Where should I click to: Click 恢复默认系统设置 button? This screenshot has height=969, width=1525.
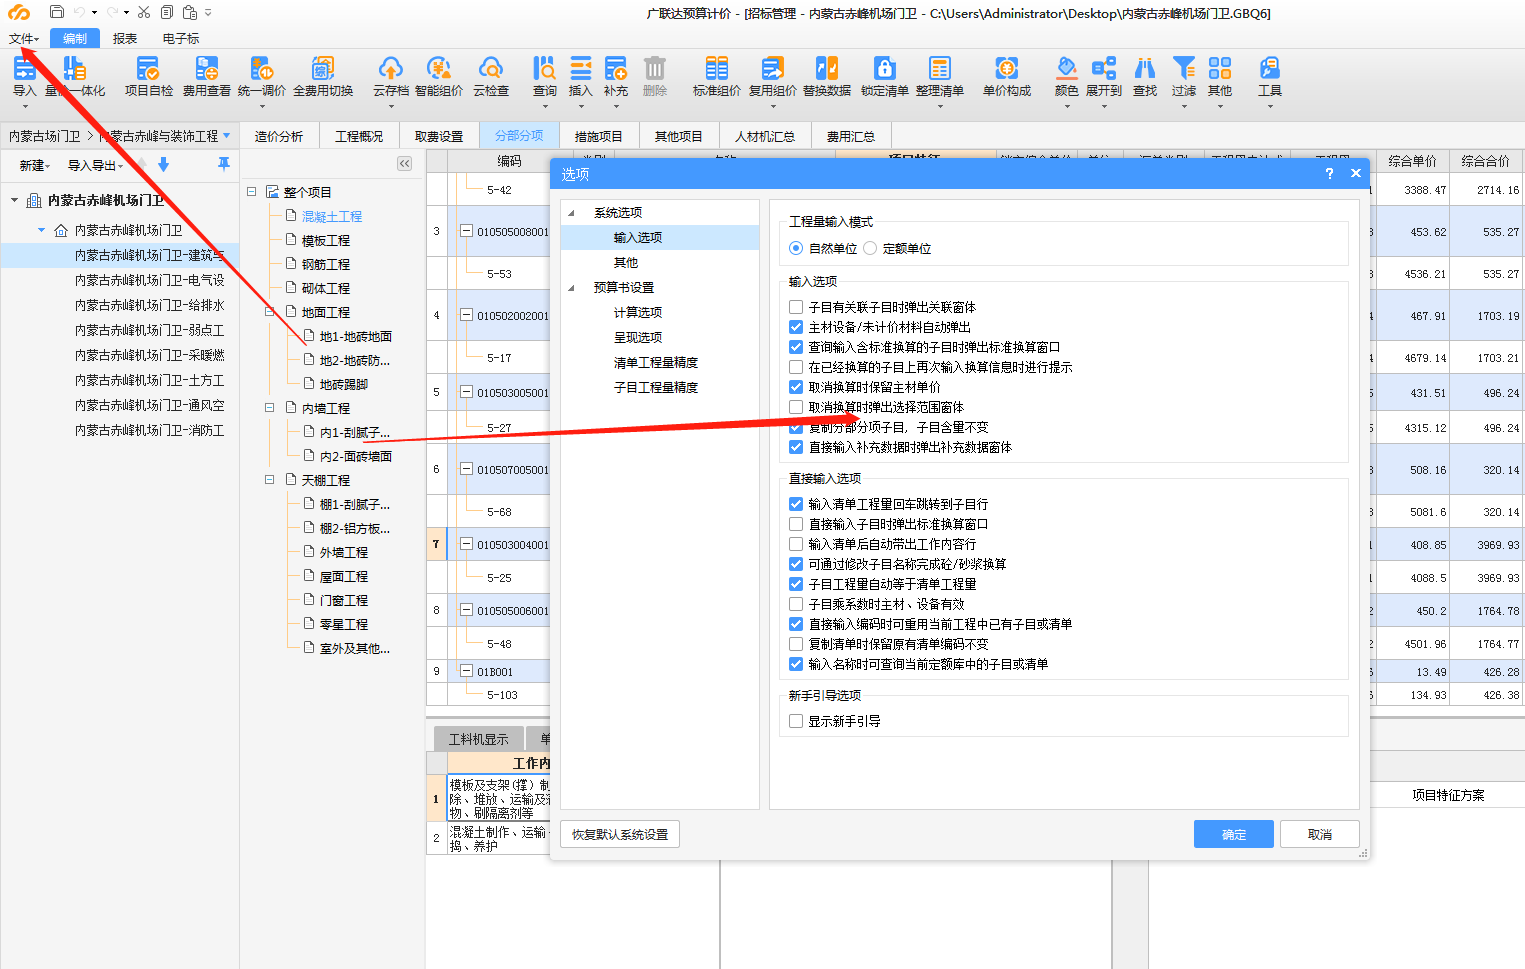620,834
